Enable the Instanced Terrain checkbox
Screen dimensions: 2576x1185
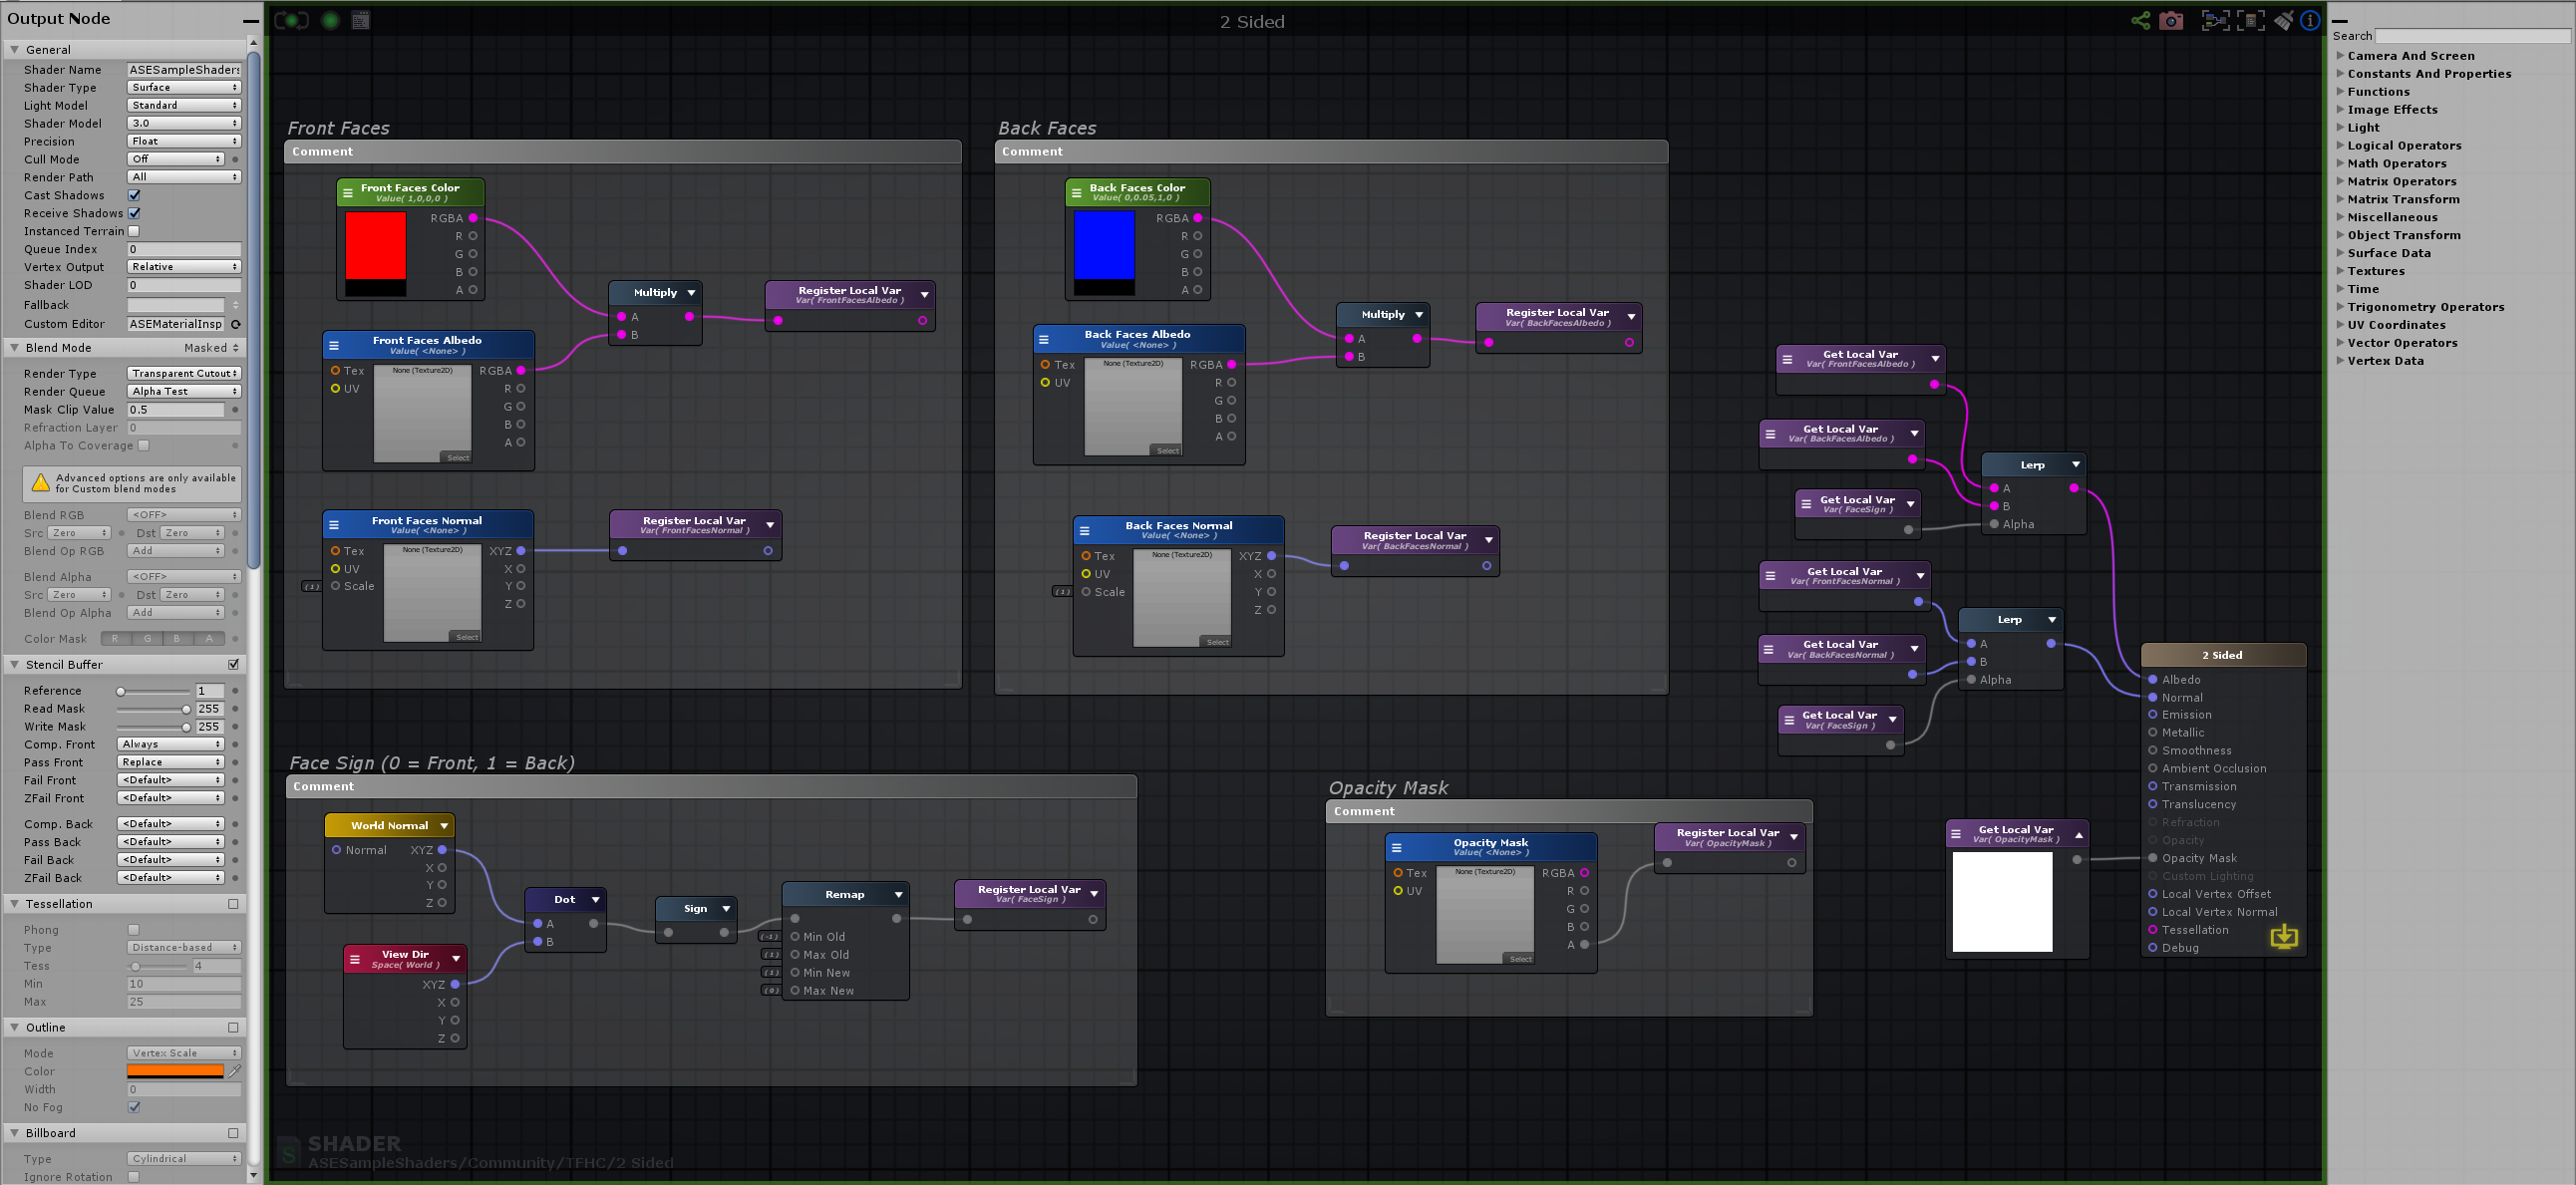[x=134, y=231]
